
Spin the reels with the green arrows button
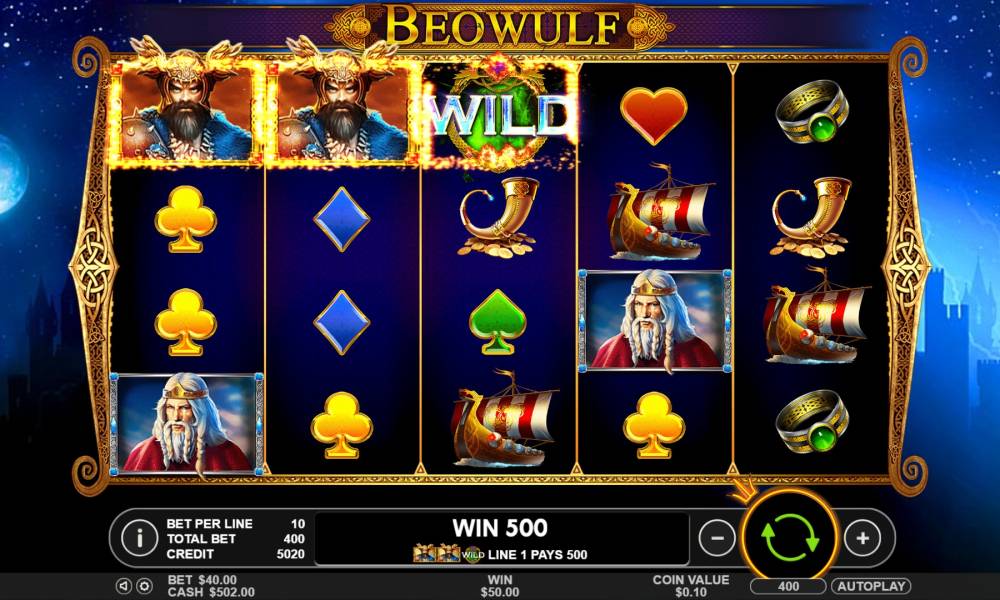point(790,538)
